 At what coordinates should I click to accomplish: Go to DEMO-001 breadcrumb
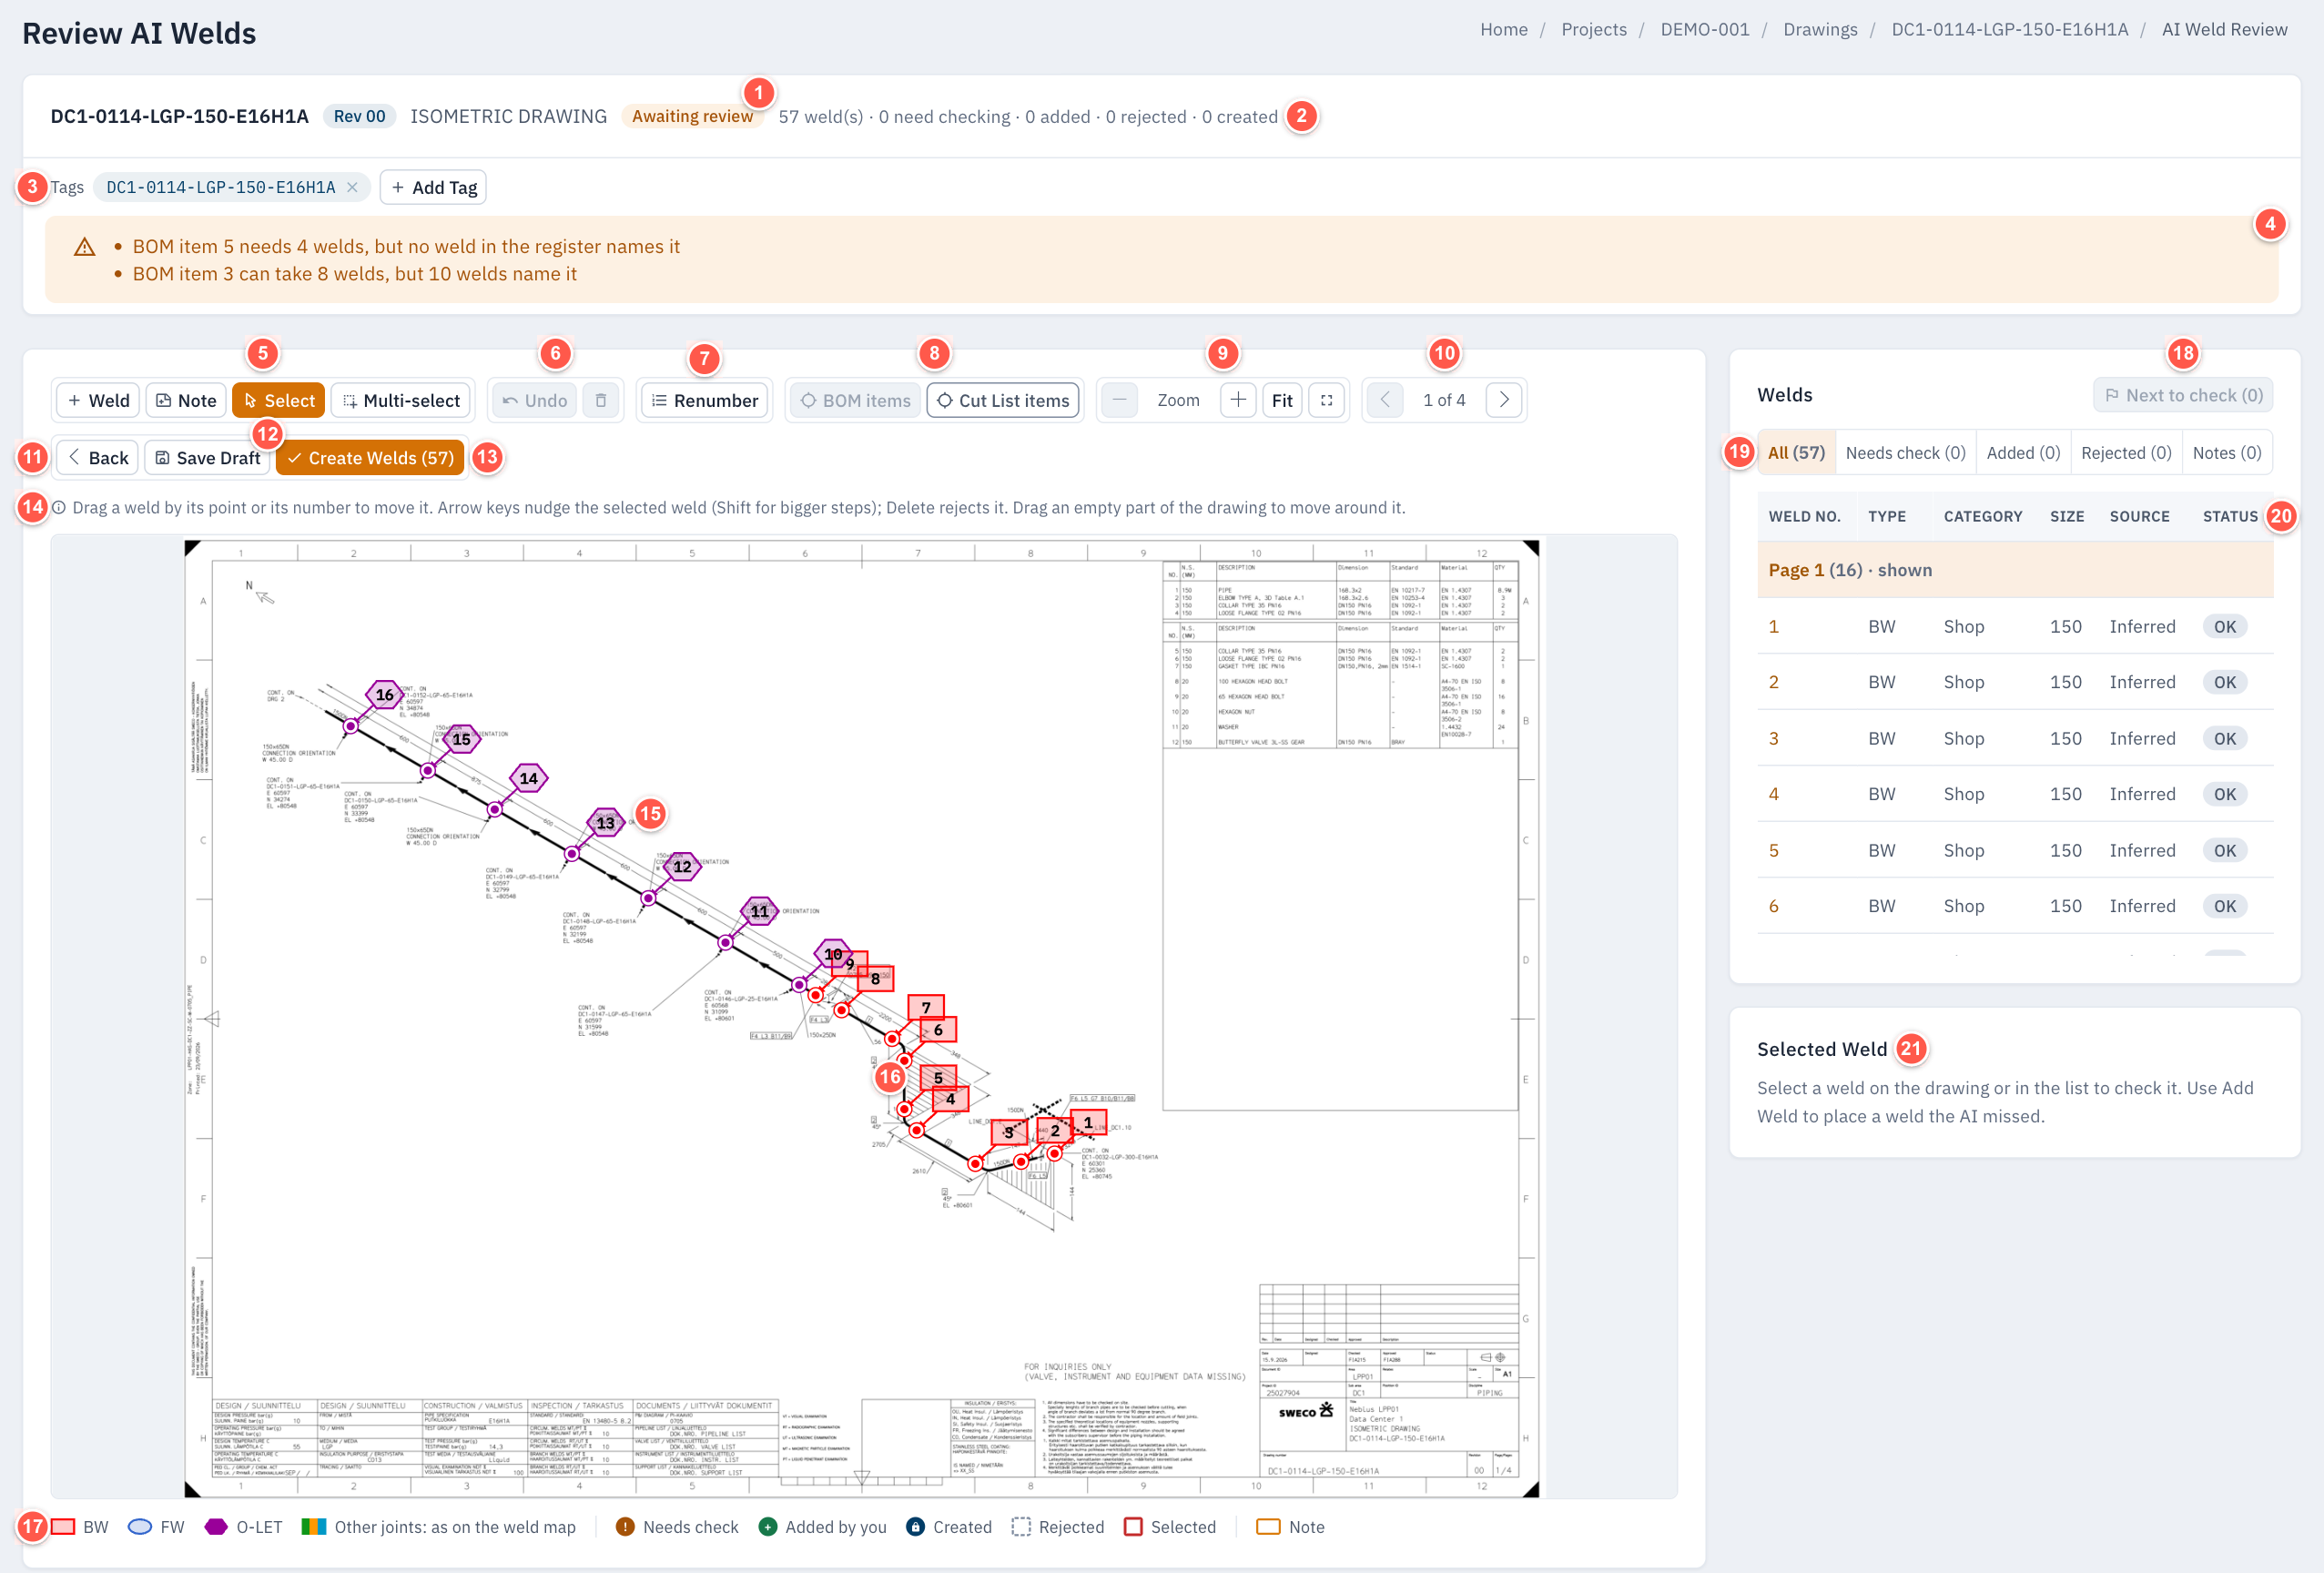[1704, 29]
